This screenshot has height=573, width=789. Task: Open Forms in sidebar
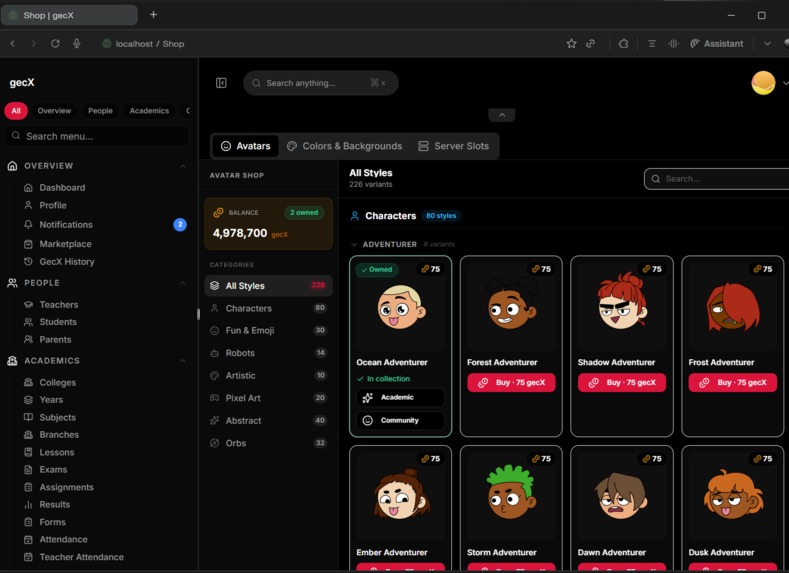52,522
